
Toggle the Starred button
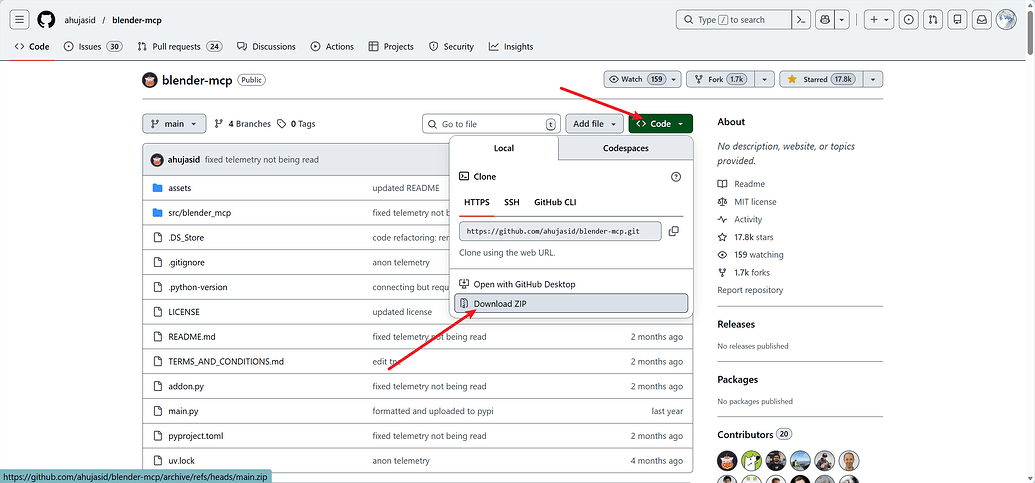coord(821,79)
